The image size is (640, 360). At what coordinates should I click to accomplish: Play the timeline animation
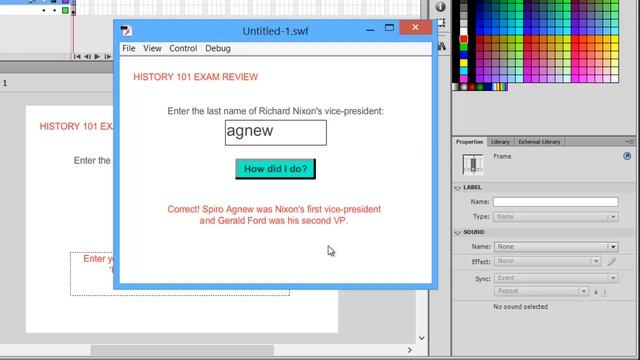pos(97,56)
